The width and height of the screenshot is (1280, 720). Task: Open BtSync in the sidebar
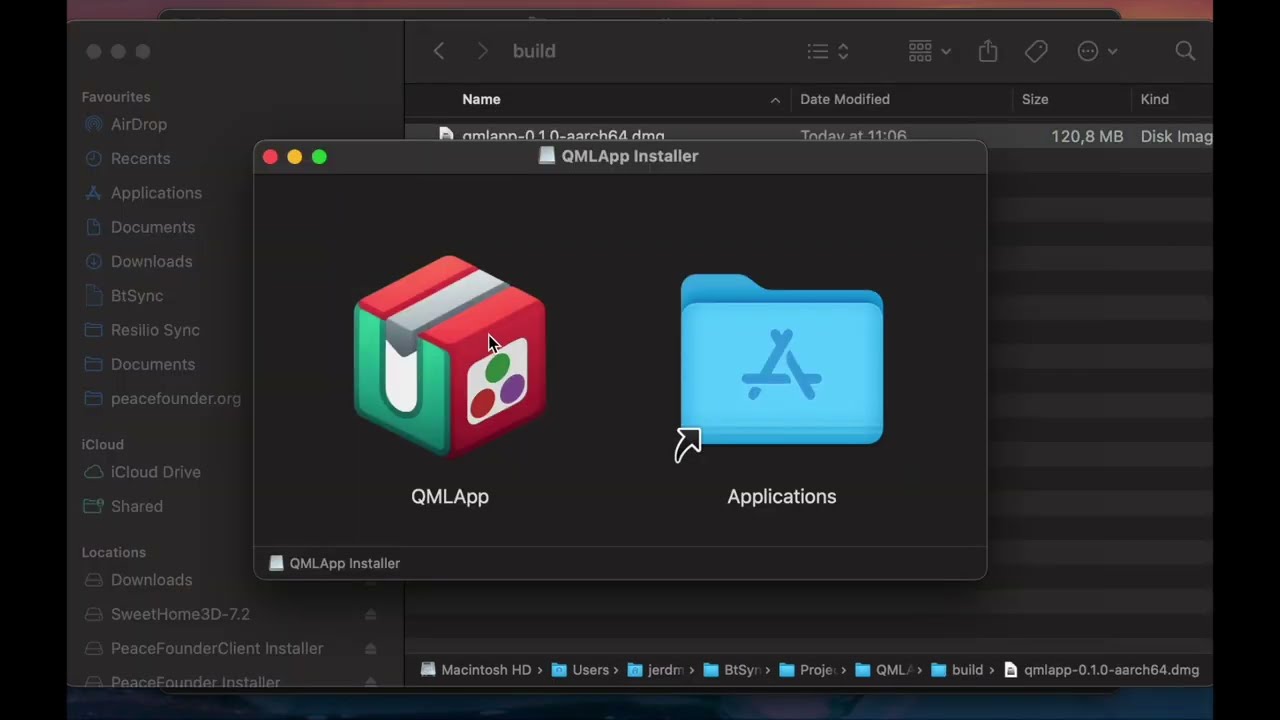click(x=137, y=296)
